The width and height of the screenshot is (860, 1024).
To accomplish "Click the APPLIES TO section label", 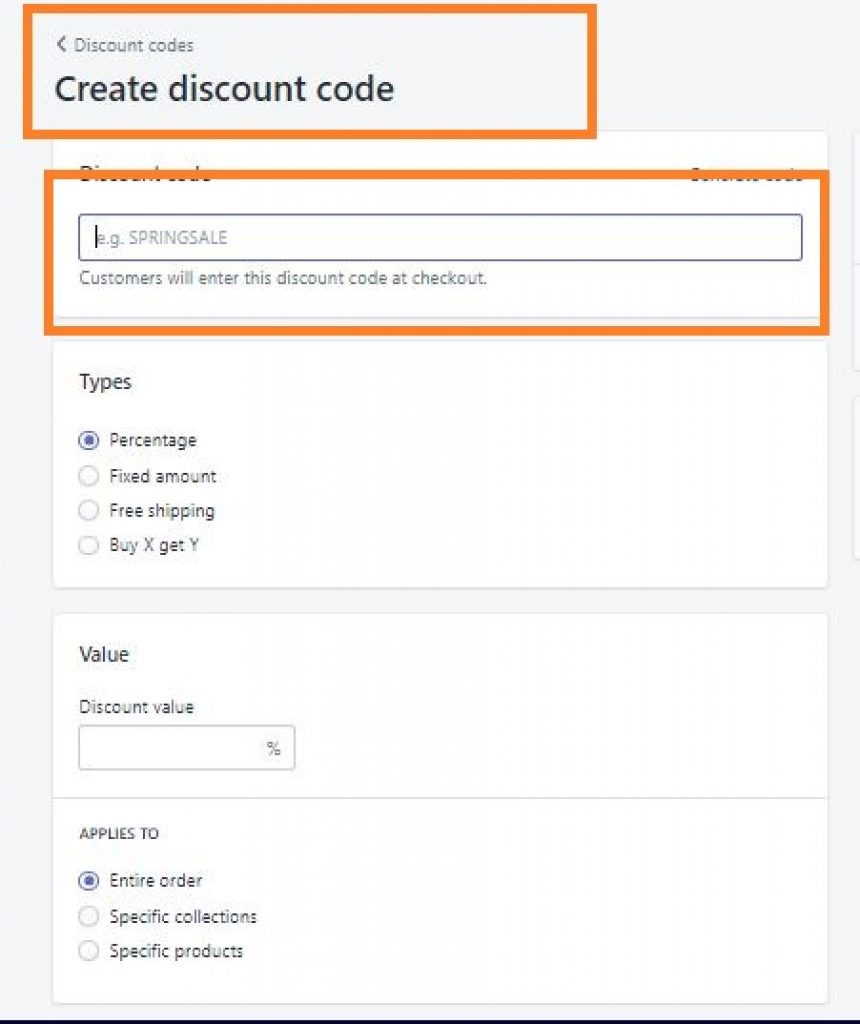I will point(119,833).
